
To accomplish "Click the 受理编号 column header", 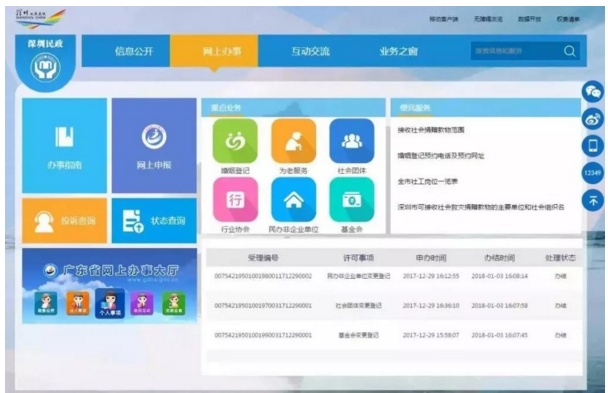I will [x=263, y=258].
